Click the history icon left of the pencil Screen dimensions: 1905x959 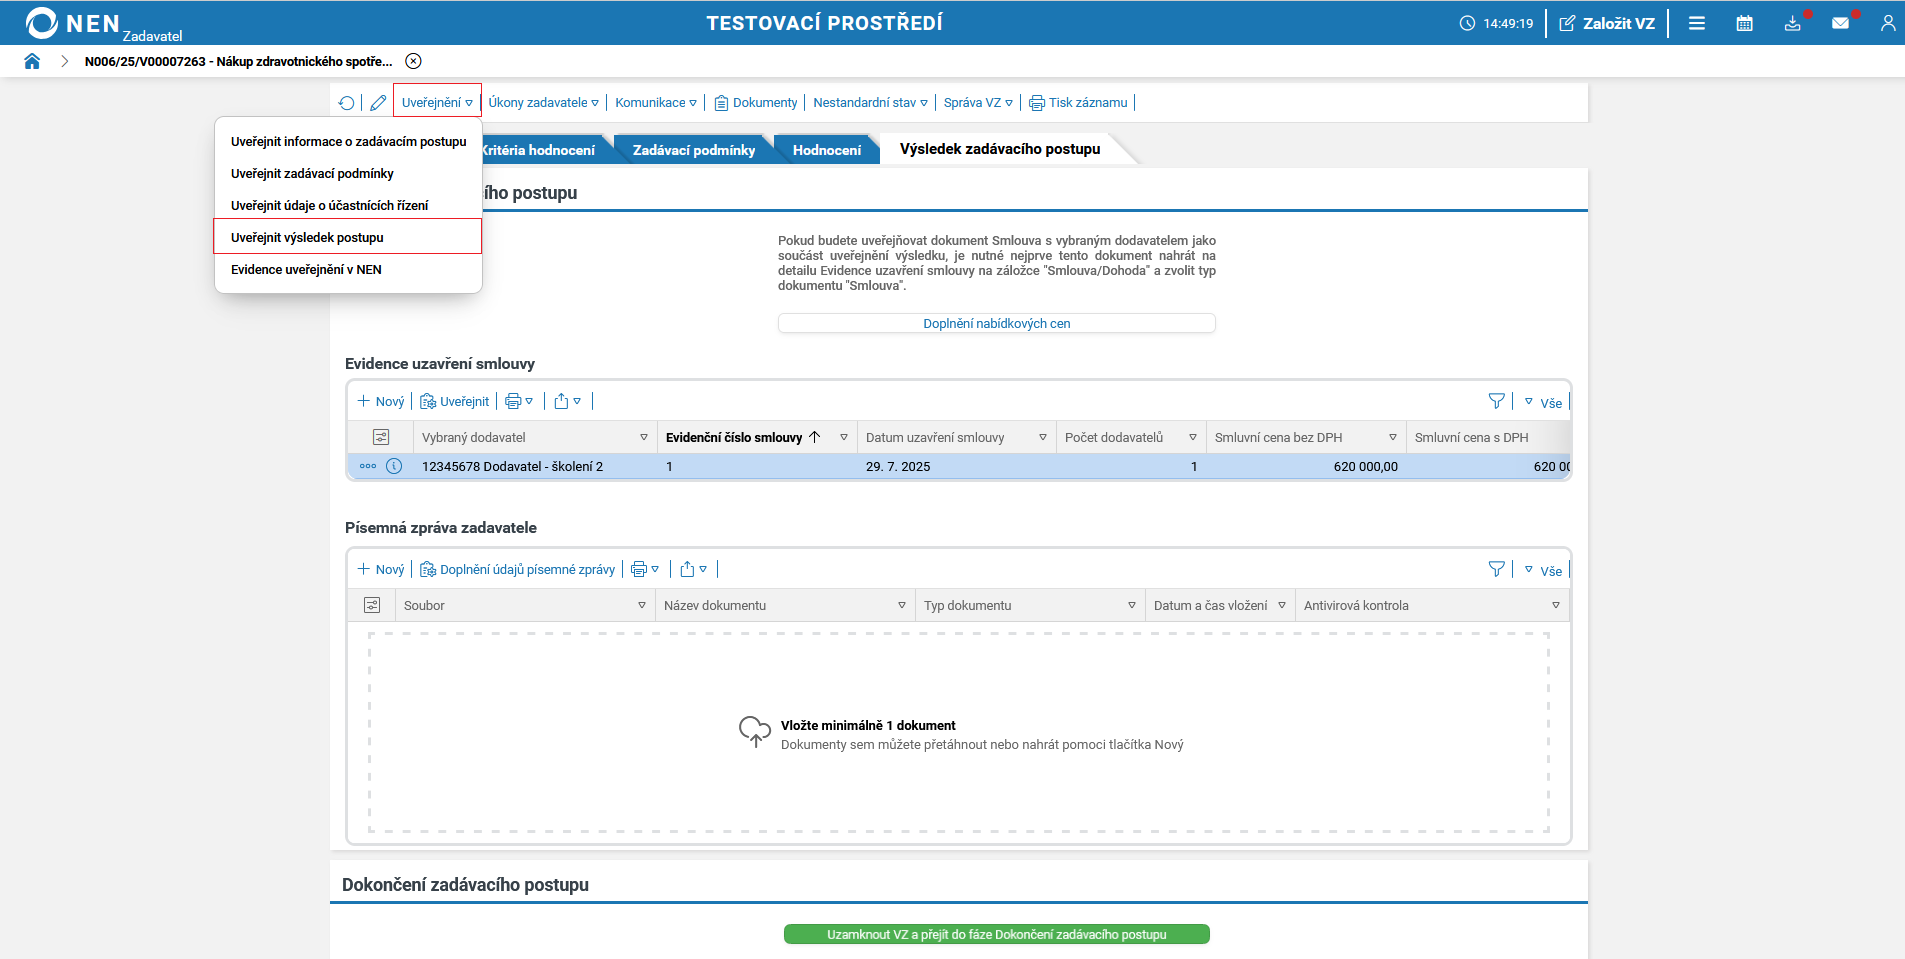[x=348, y=101]
